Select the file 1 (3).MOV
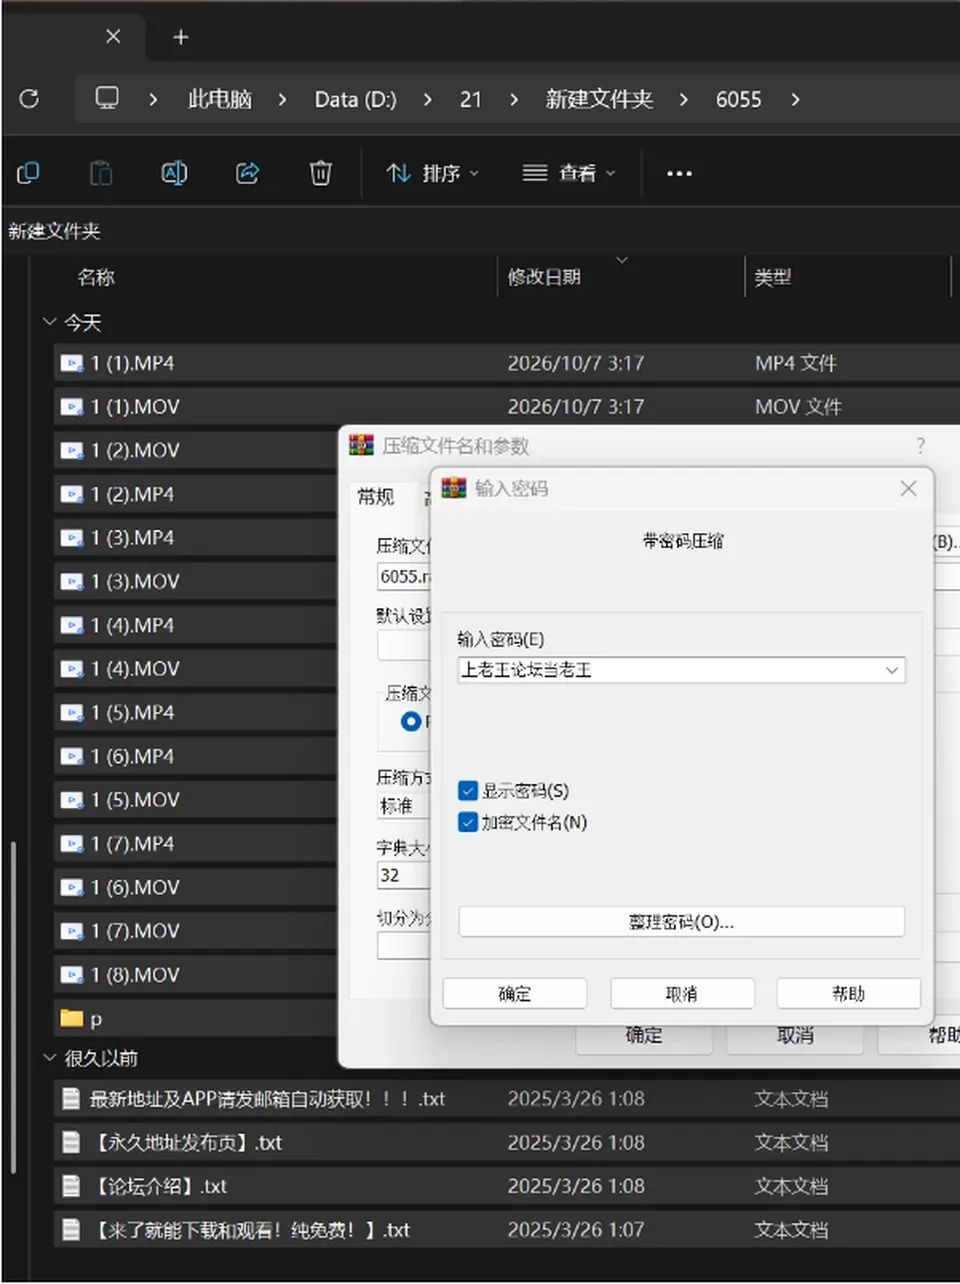The height and width of the screenshot is (1284, 960). tap(135, 581)
